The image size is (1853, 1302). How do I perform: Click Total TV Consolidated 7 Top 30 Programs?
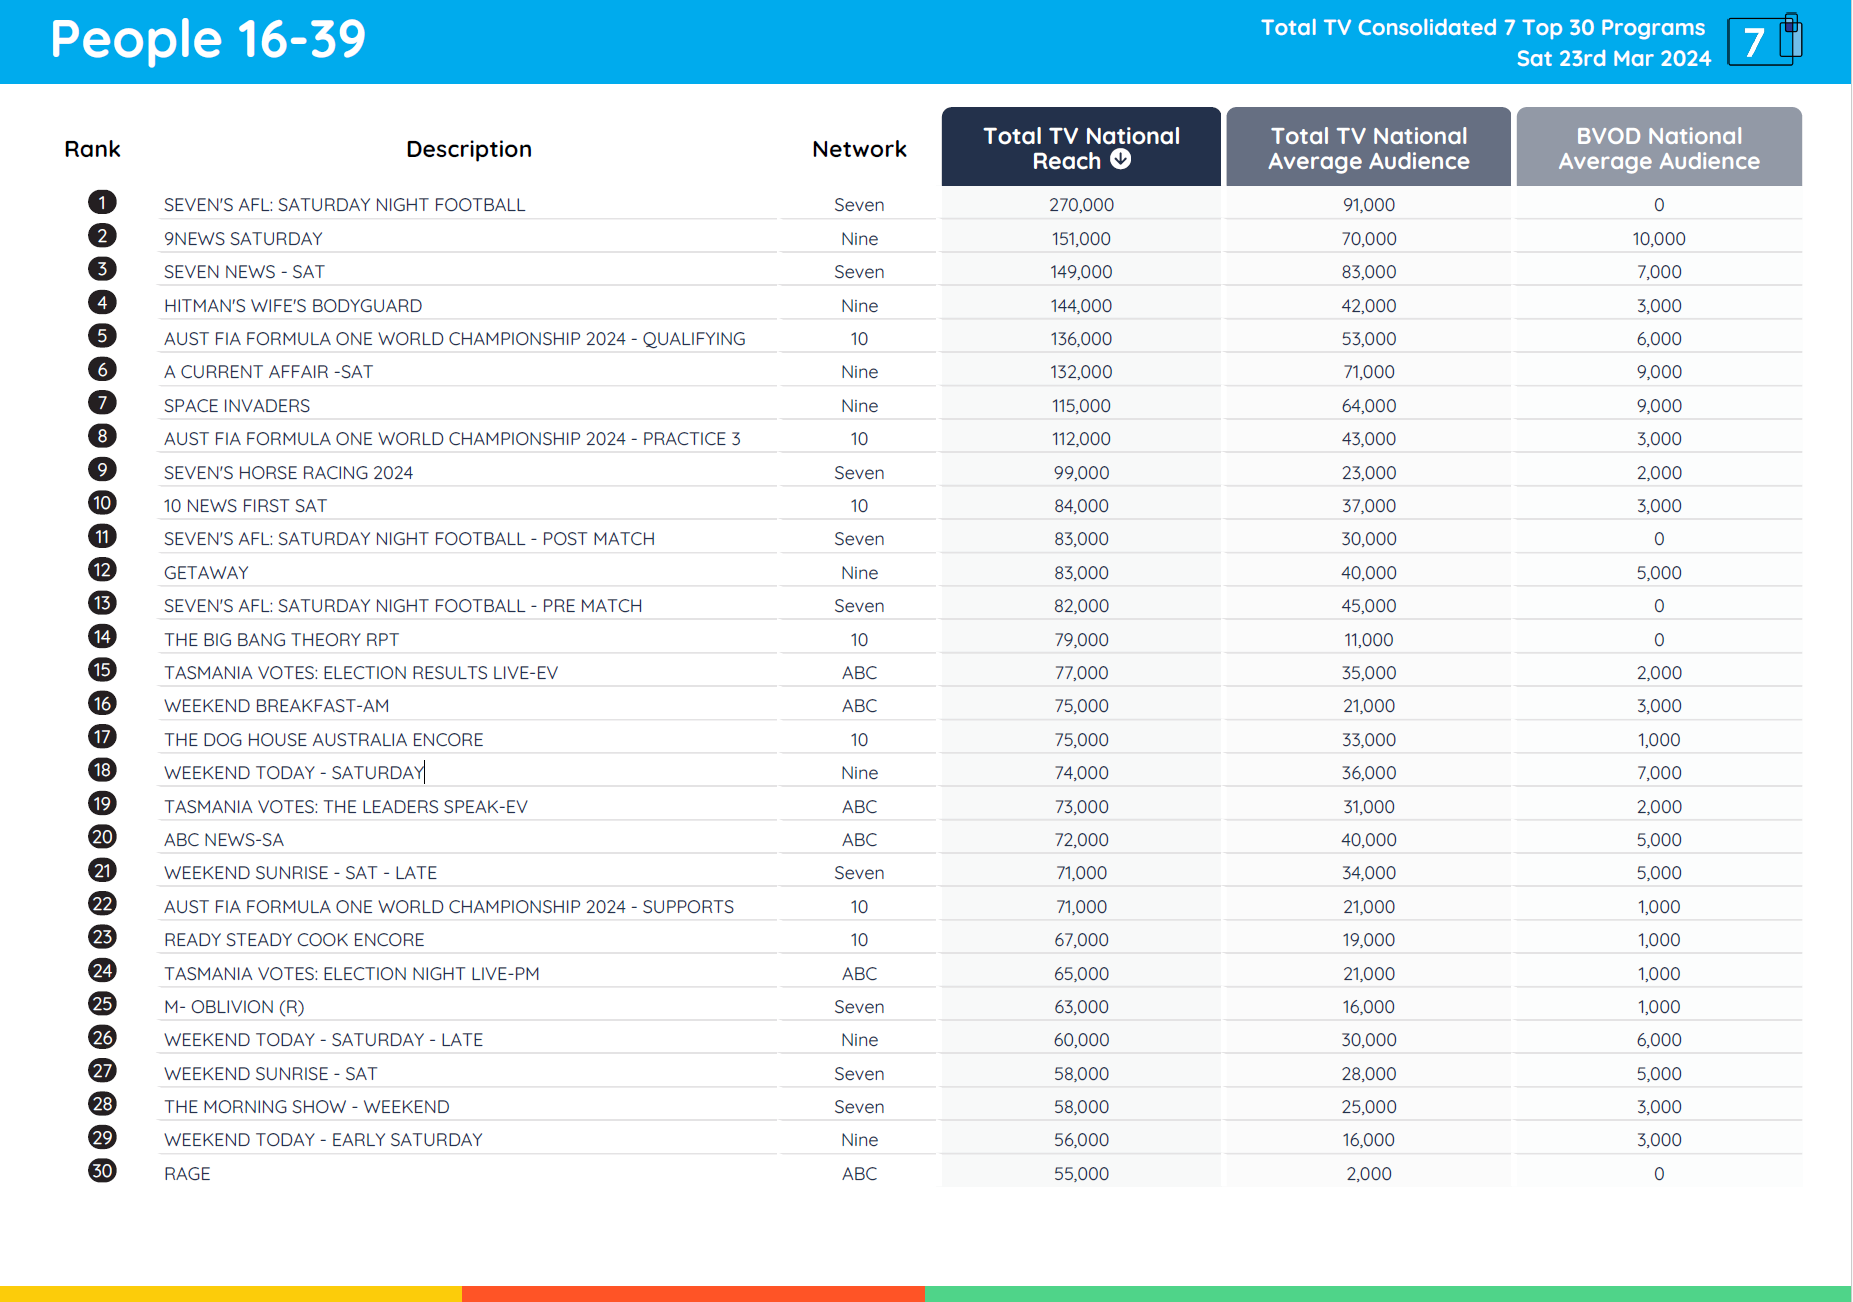coord(1483,27)
